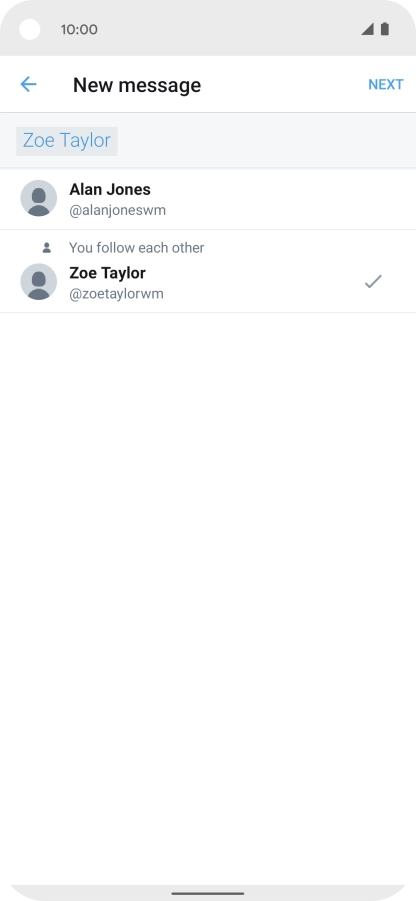
Task: Uncheck the checkmark beside Zoe Taylor
Action: (373, 282)
